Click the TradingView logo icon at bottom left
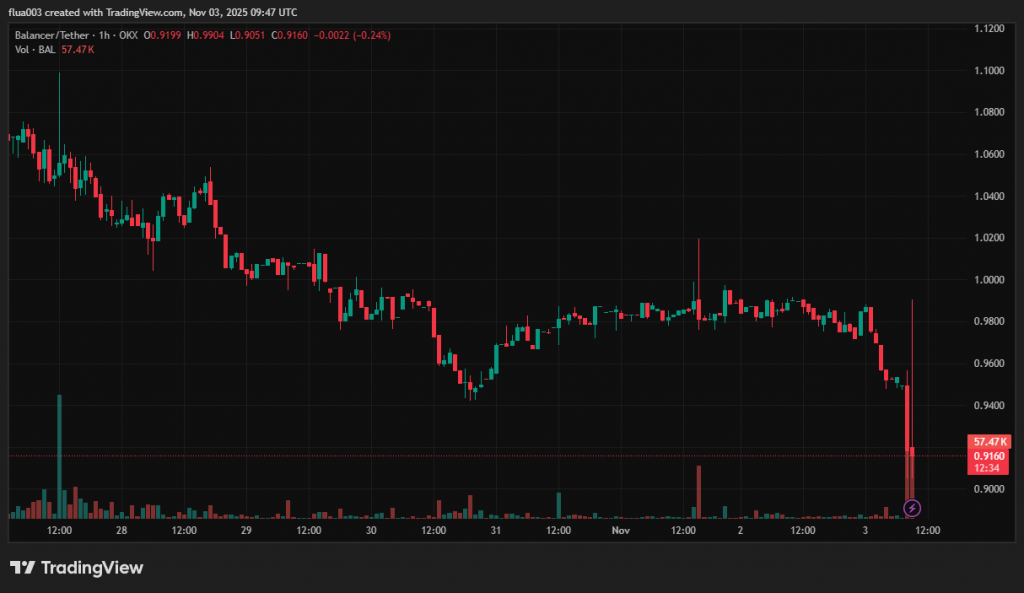 [23, 568]
